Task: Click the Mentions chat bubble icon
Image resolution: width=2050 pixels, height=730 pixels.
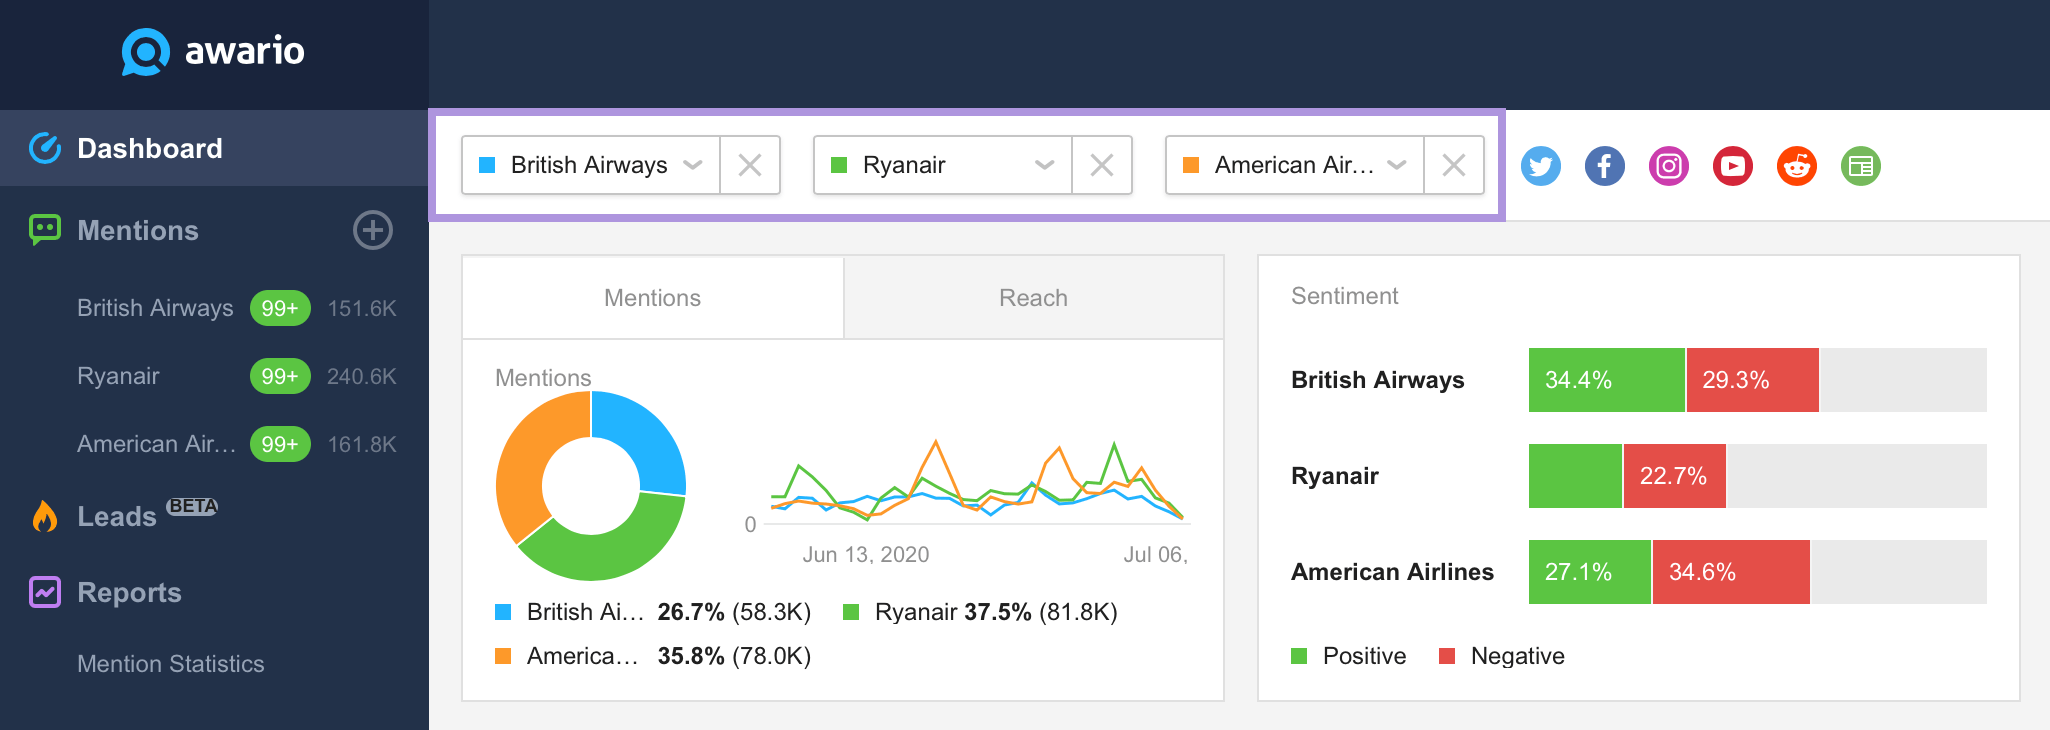Action: (x=45, y=230)
